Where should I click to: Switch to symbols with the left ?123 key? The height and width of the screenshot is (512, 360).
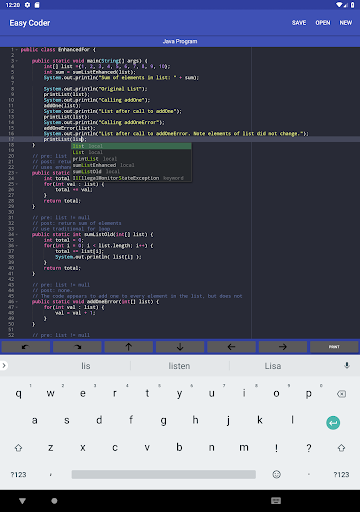point(18,474)
